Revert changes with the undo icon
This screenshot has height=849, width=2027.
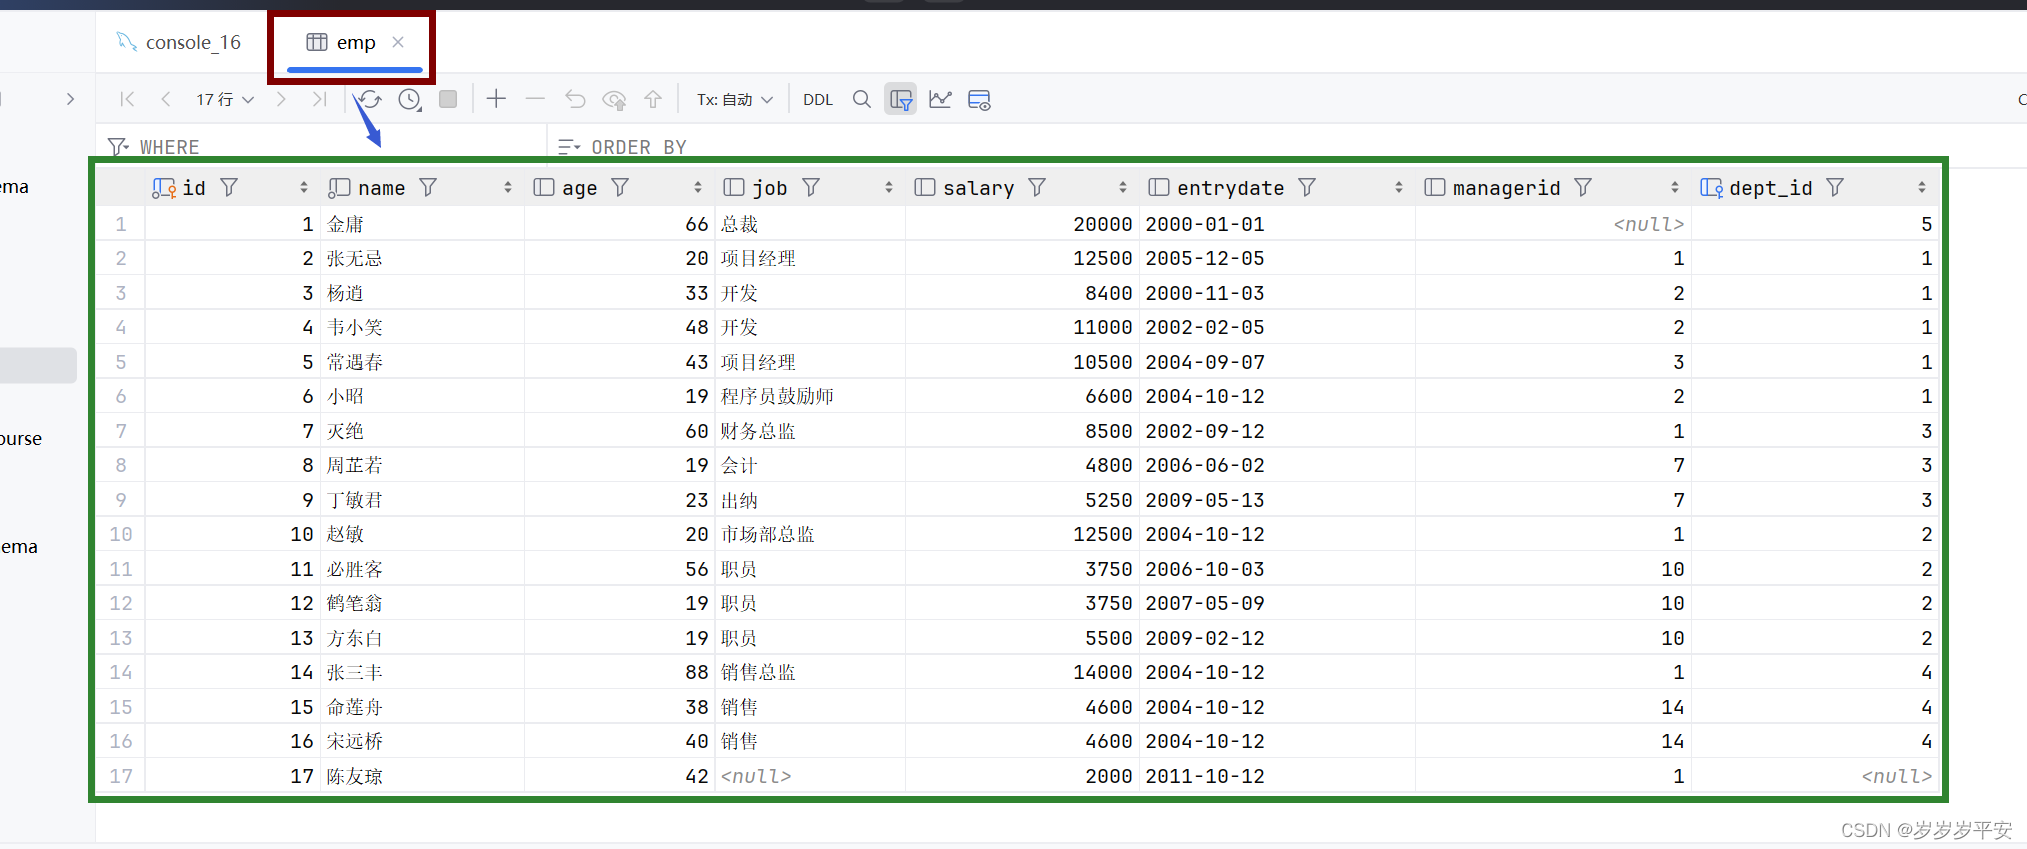click(575, 99)
